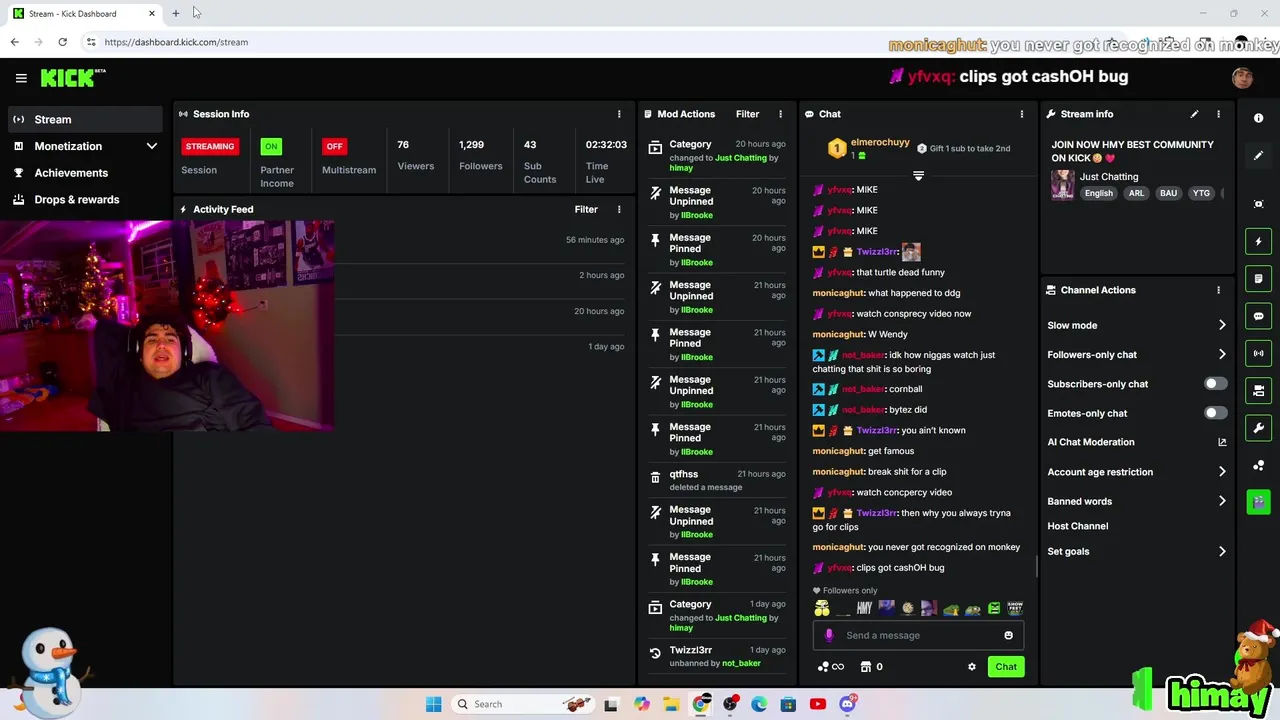Toggle the channel actions panel icon

[1259, 390]
